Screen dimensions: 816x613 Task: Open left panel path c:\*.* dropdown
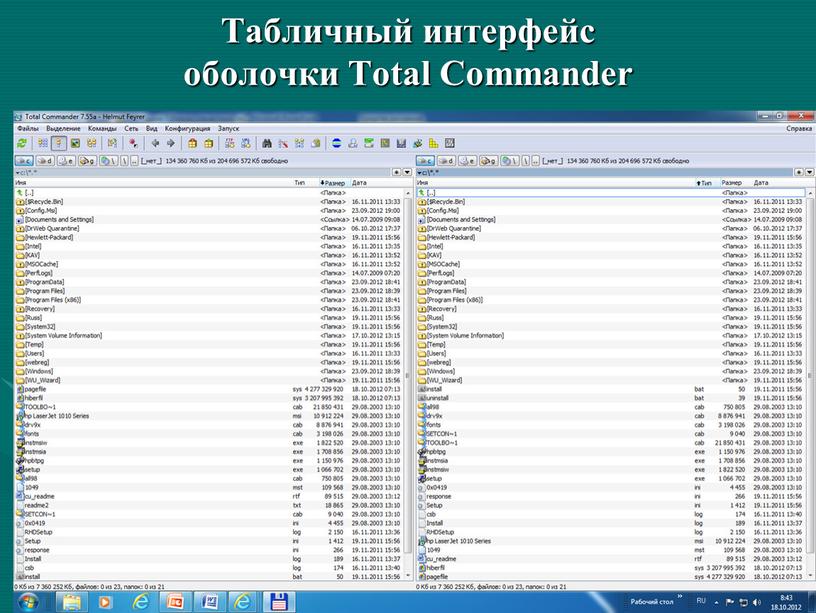pyautogui.click(x=26, y=172)
